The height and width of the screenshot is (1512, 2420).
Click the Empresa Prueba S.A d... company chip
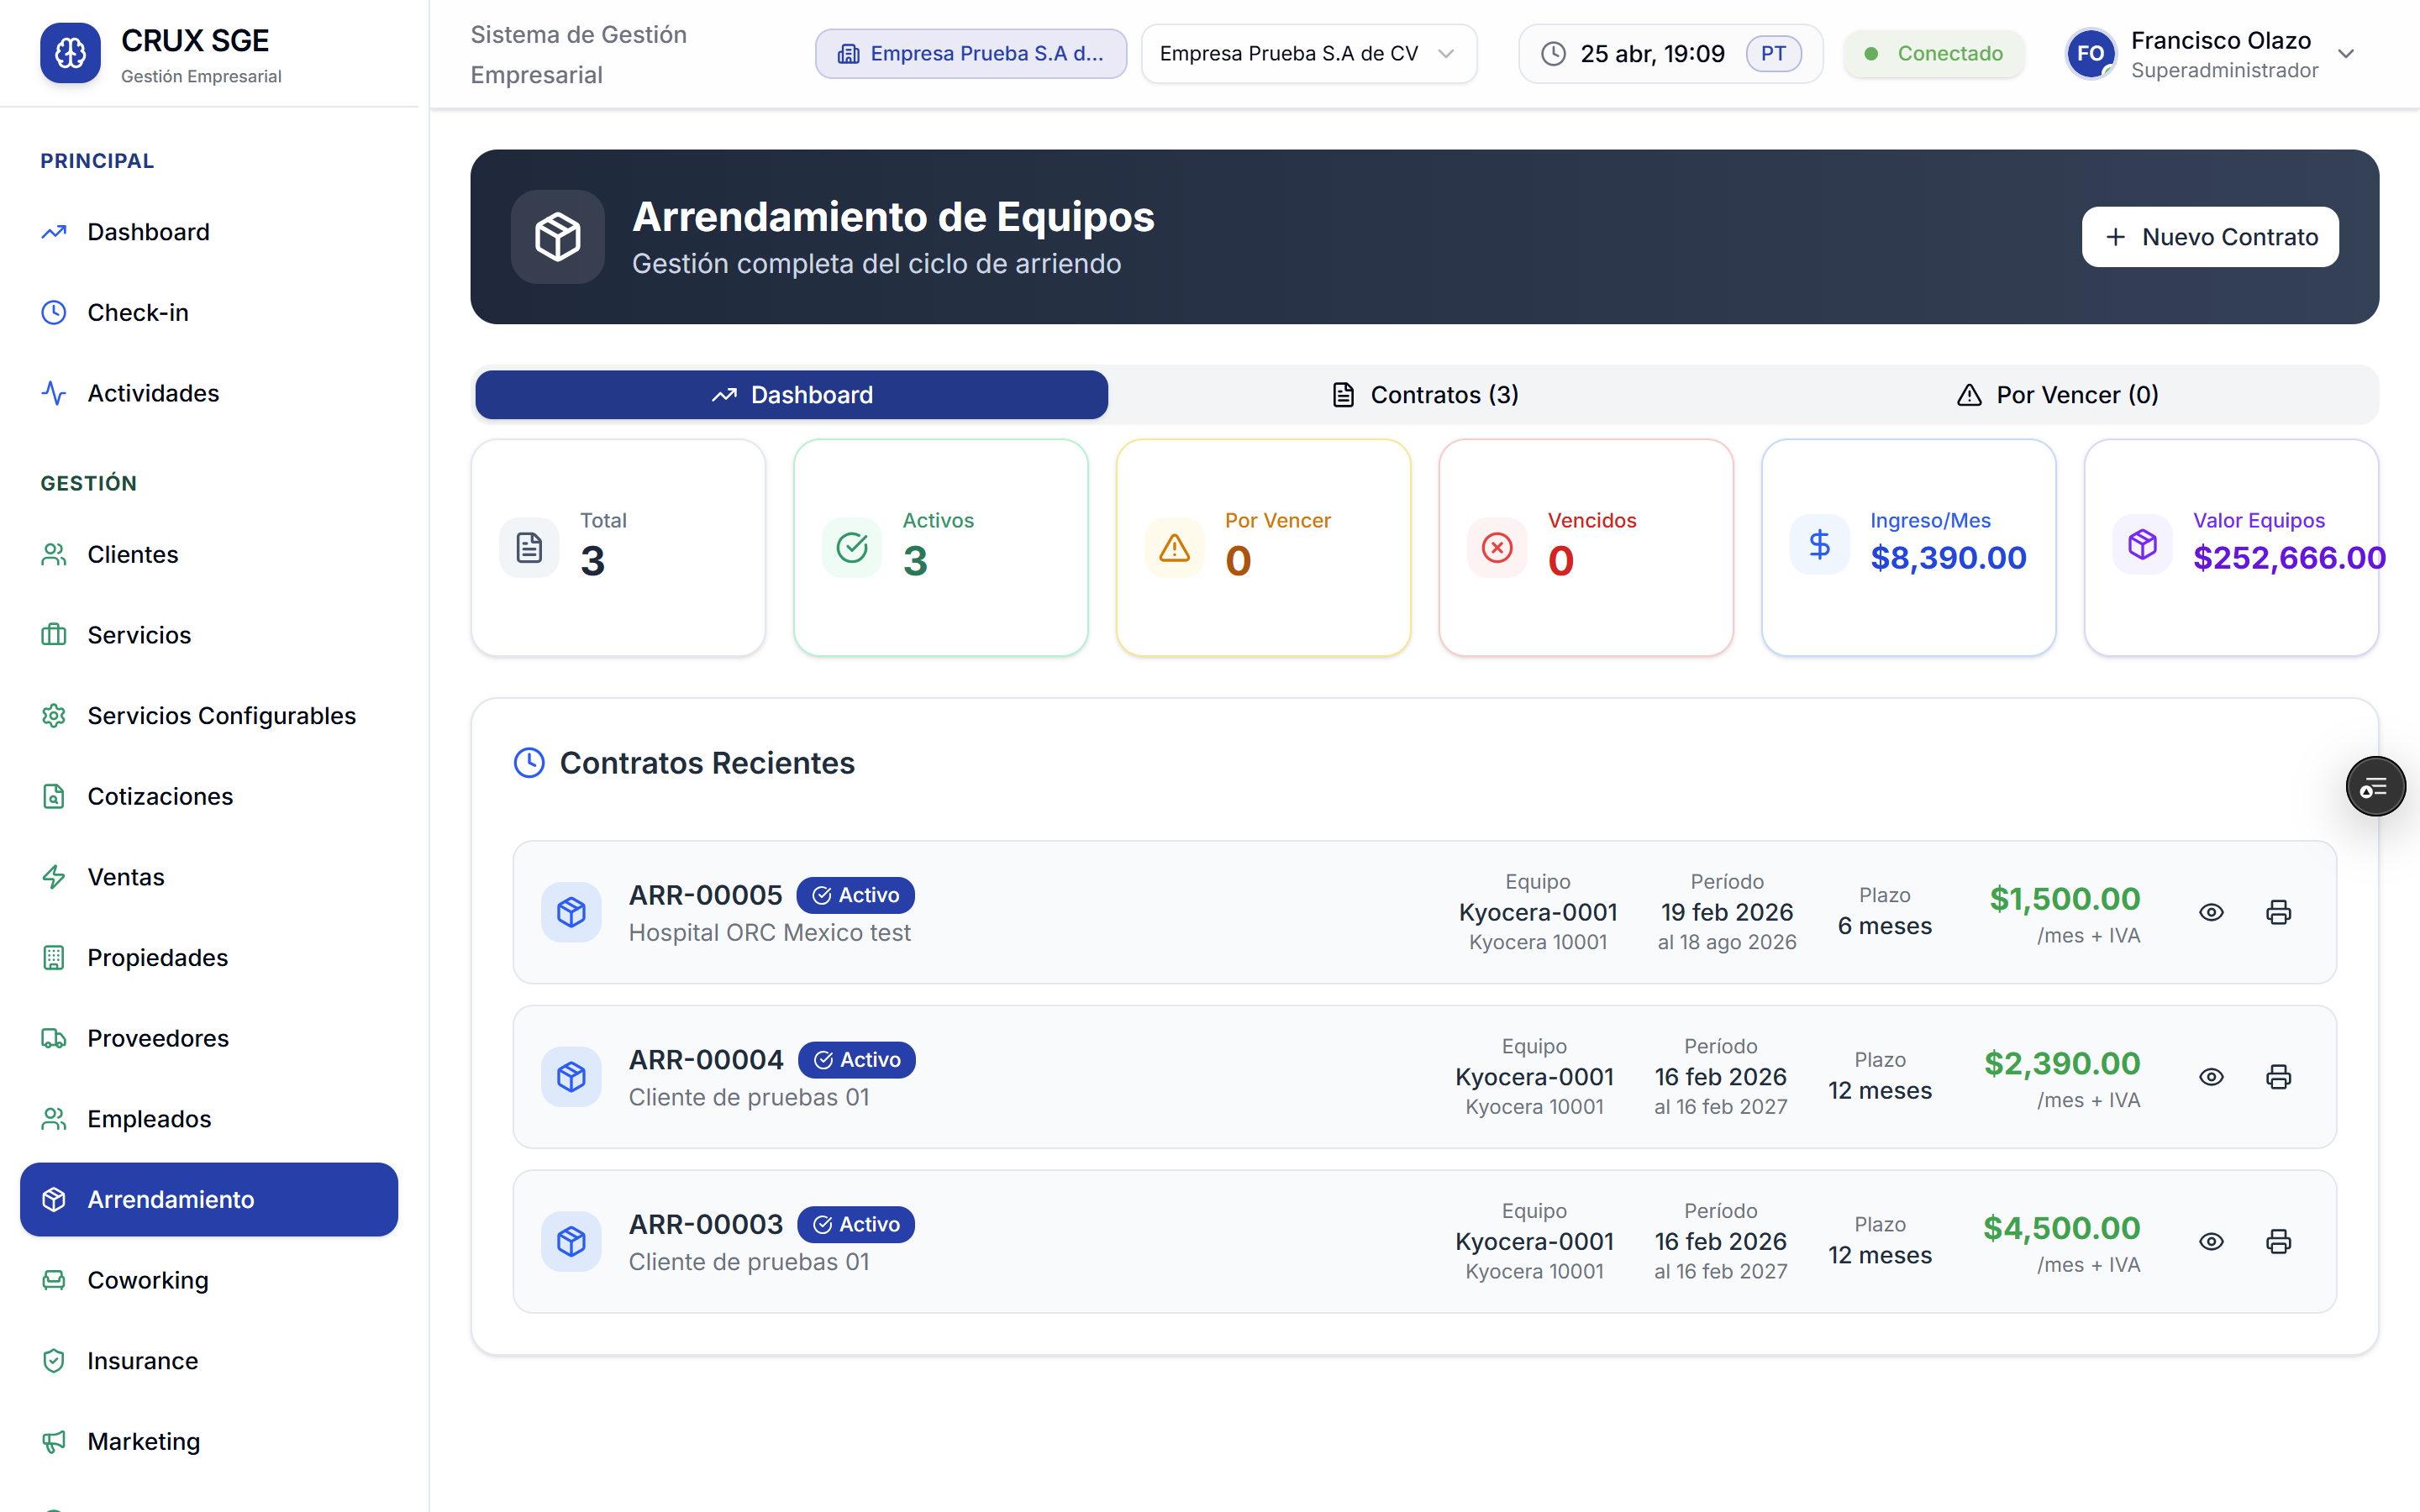pos(970,54)
